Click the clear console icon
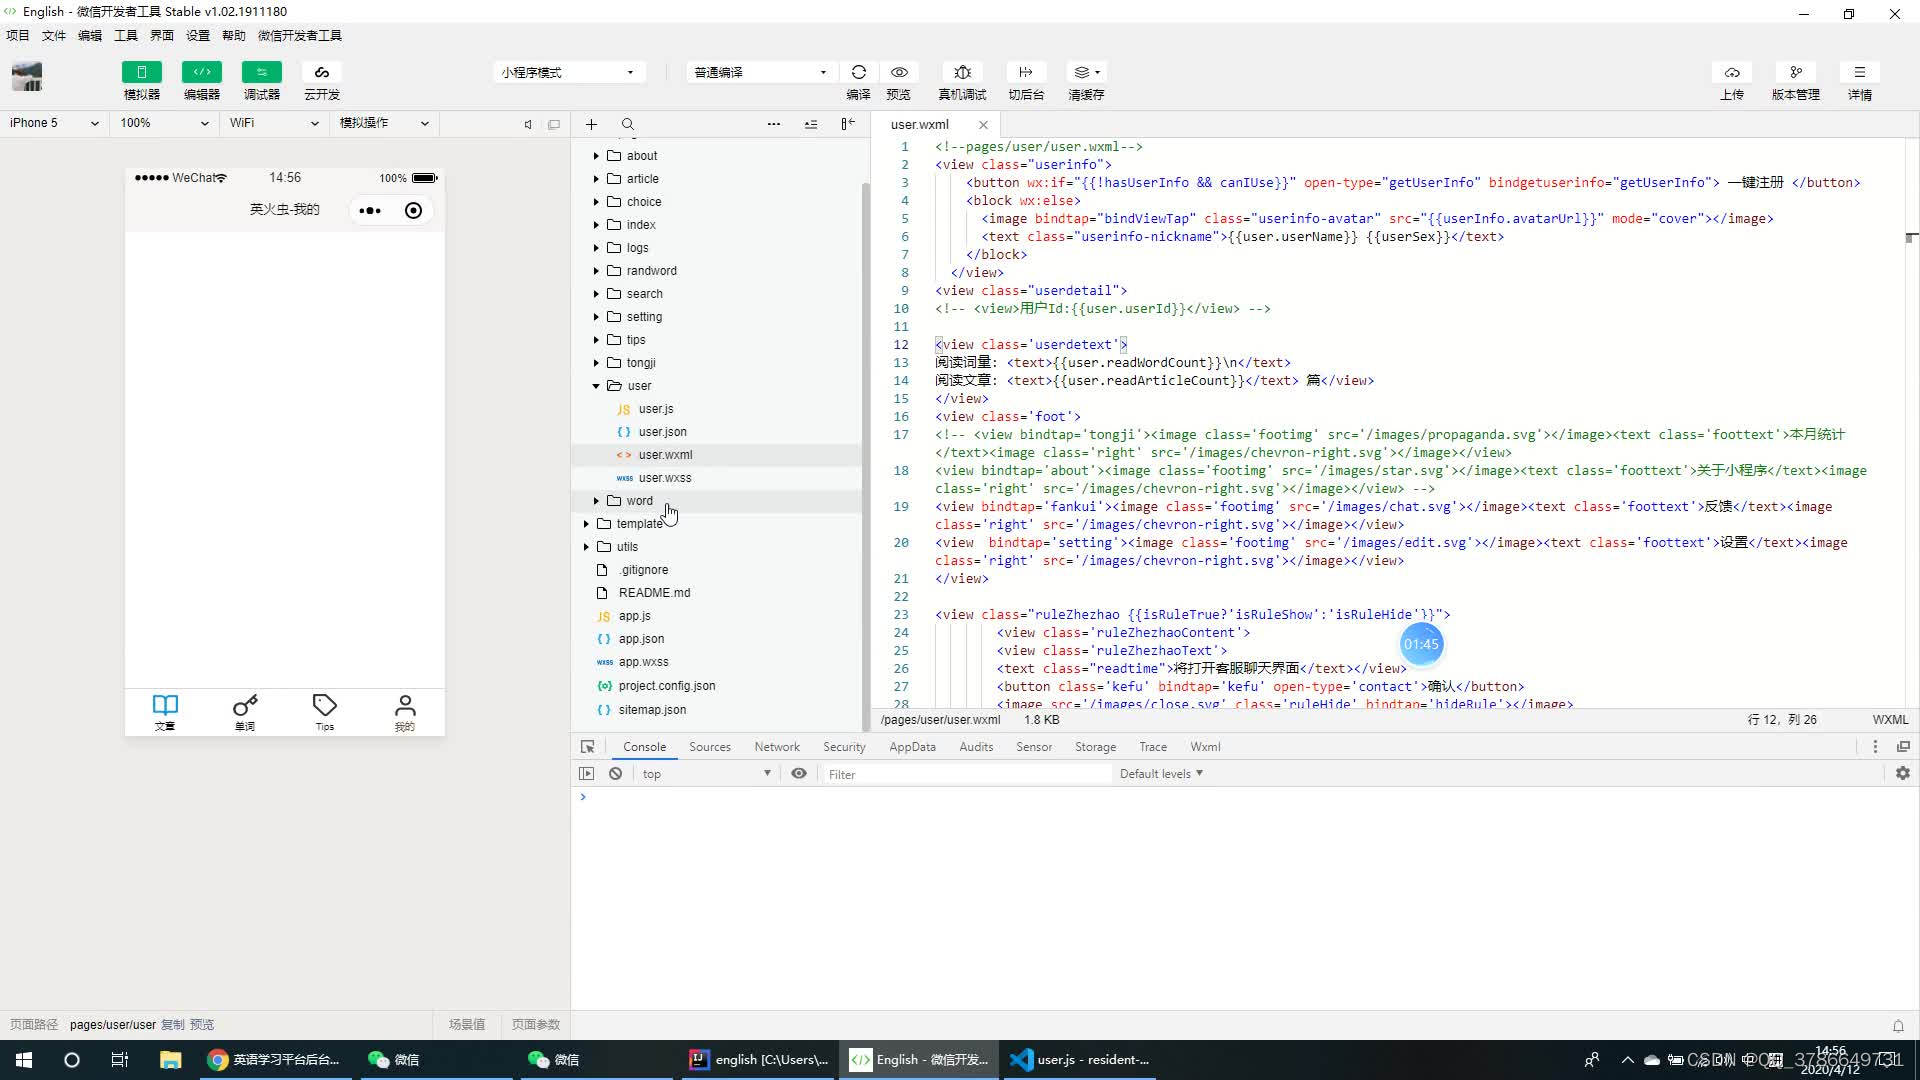 [x=616, y=774]
